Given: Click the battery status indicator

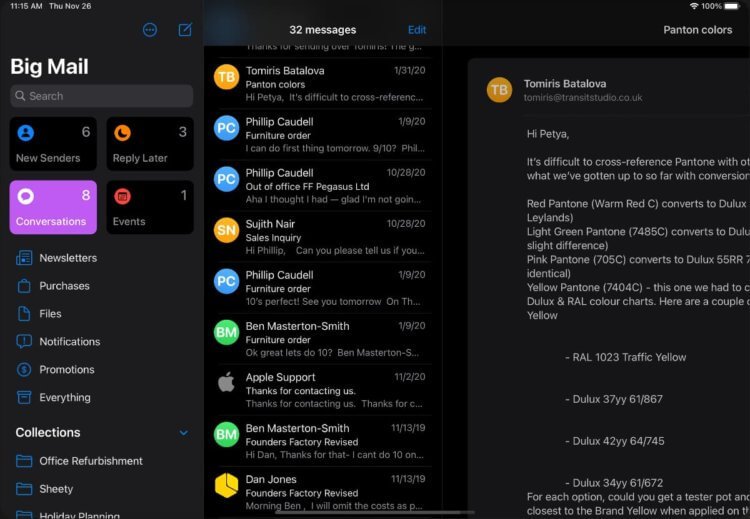Looking at the screenshot, I should coord(732,6).
